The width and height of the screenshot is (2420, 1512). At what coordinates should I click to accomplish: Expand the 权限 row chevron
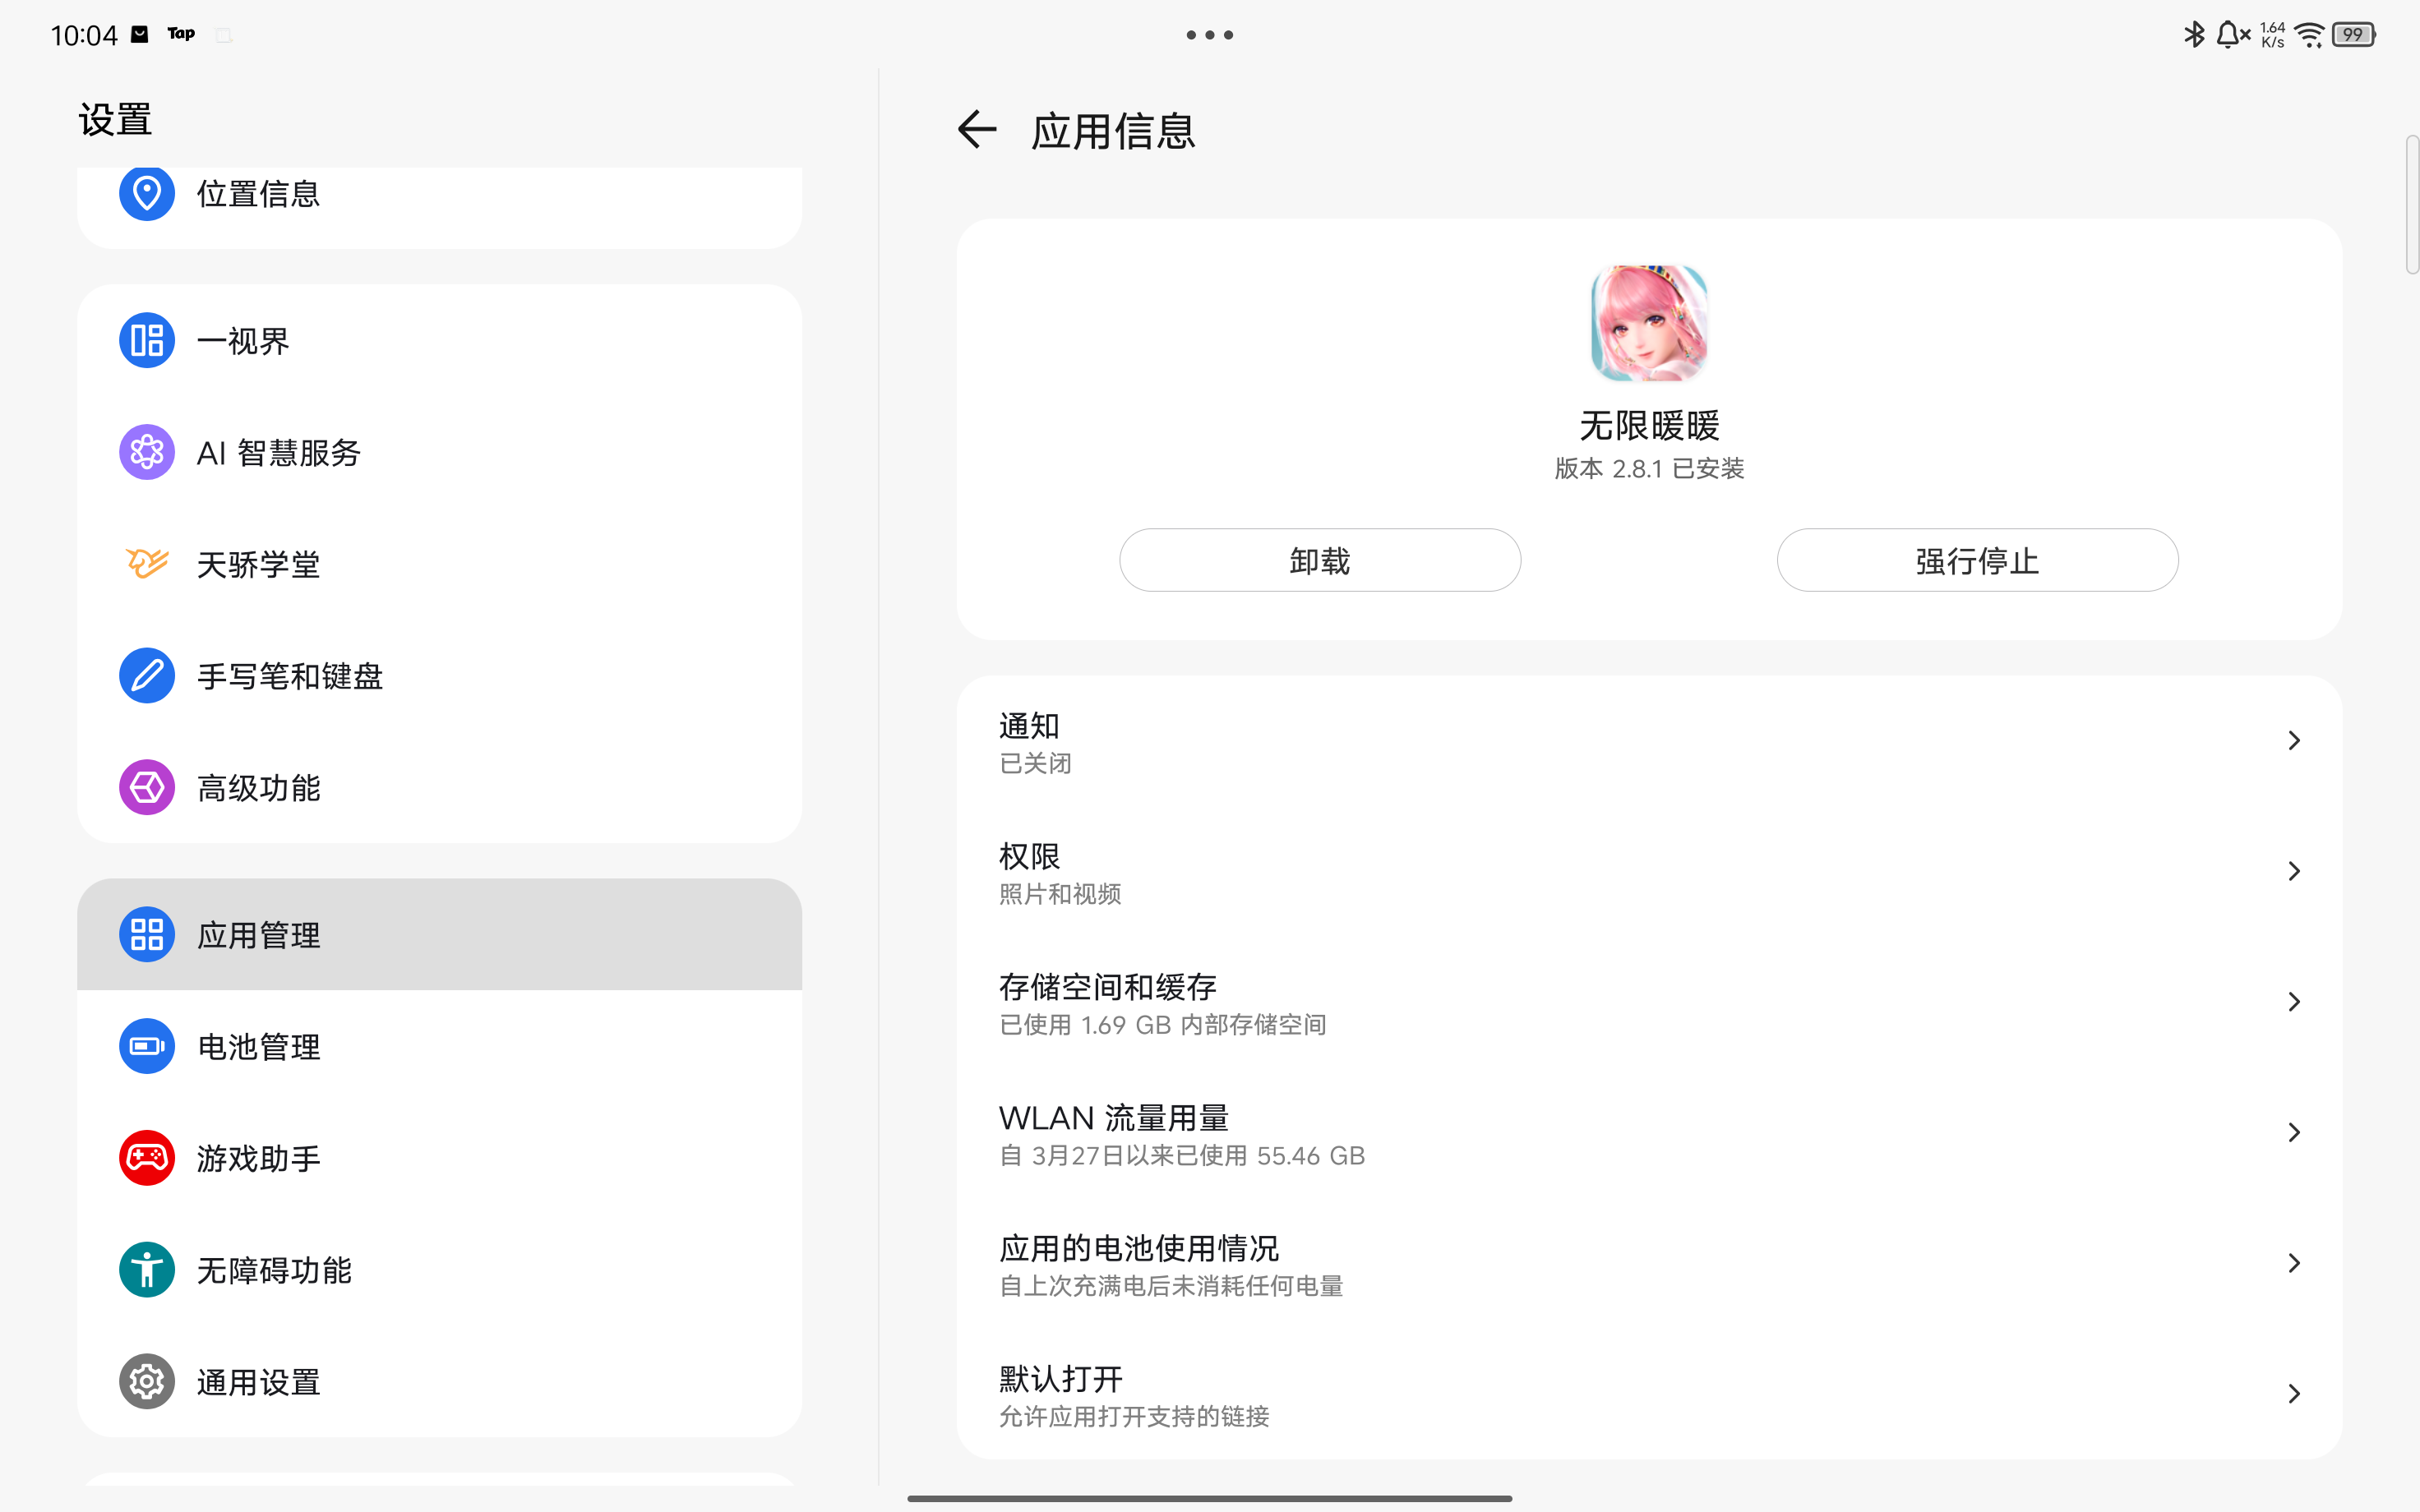tap(2294, 871)
